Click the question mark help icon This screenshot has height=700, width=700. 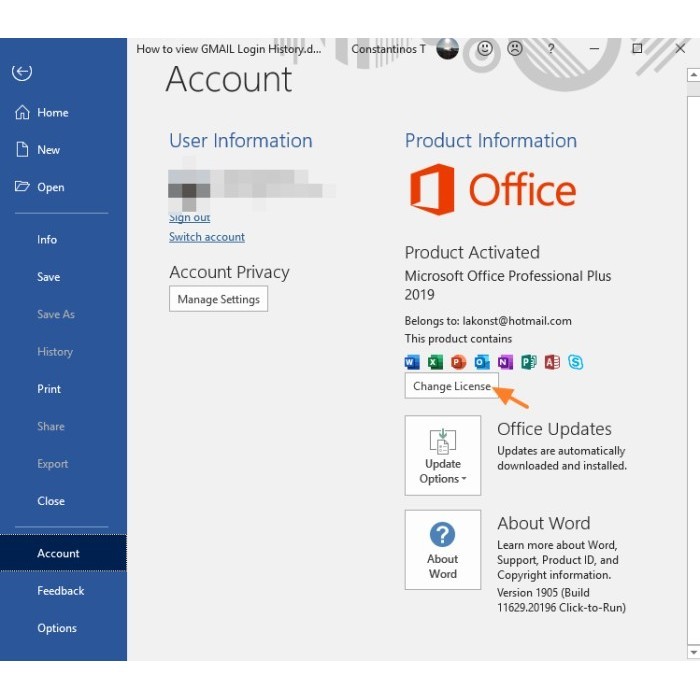(551, 48)
